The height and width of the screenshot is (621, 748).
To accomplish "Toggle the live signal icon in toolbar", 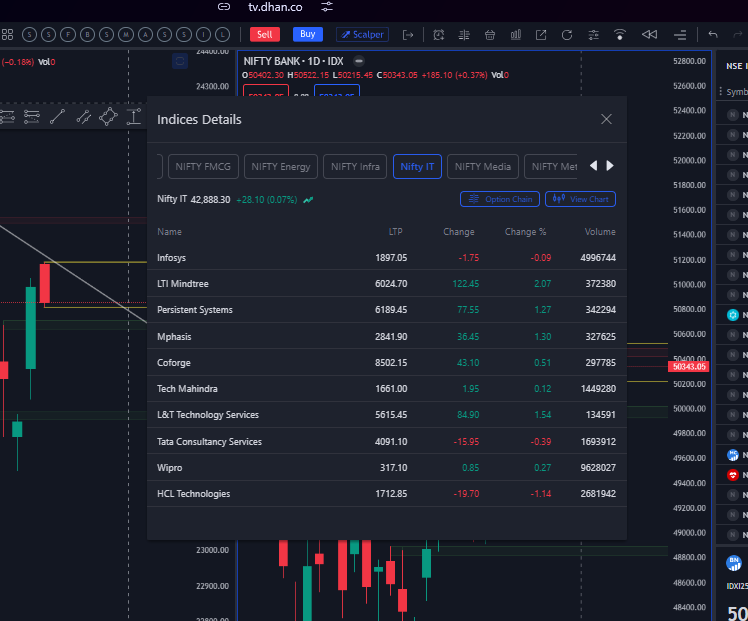I will [620, 35].
